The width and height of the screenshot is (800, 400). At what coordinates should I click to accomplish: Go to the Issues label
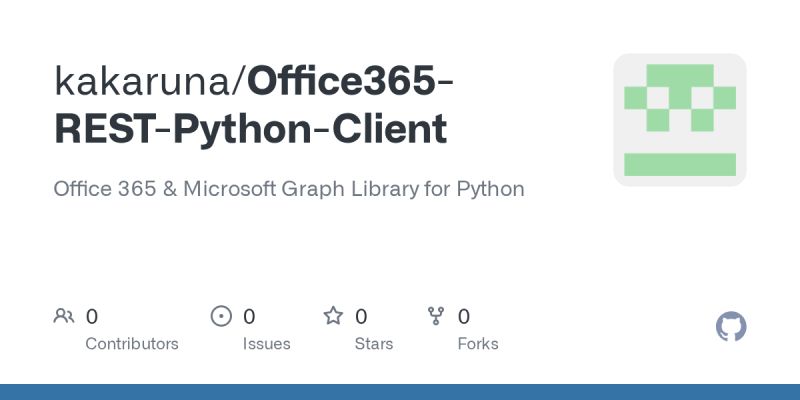click(x=266, y=344)
